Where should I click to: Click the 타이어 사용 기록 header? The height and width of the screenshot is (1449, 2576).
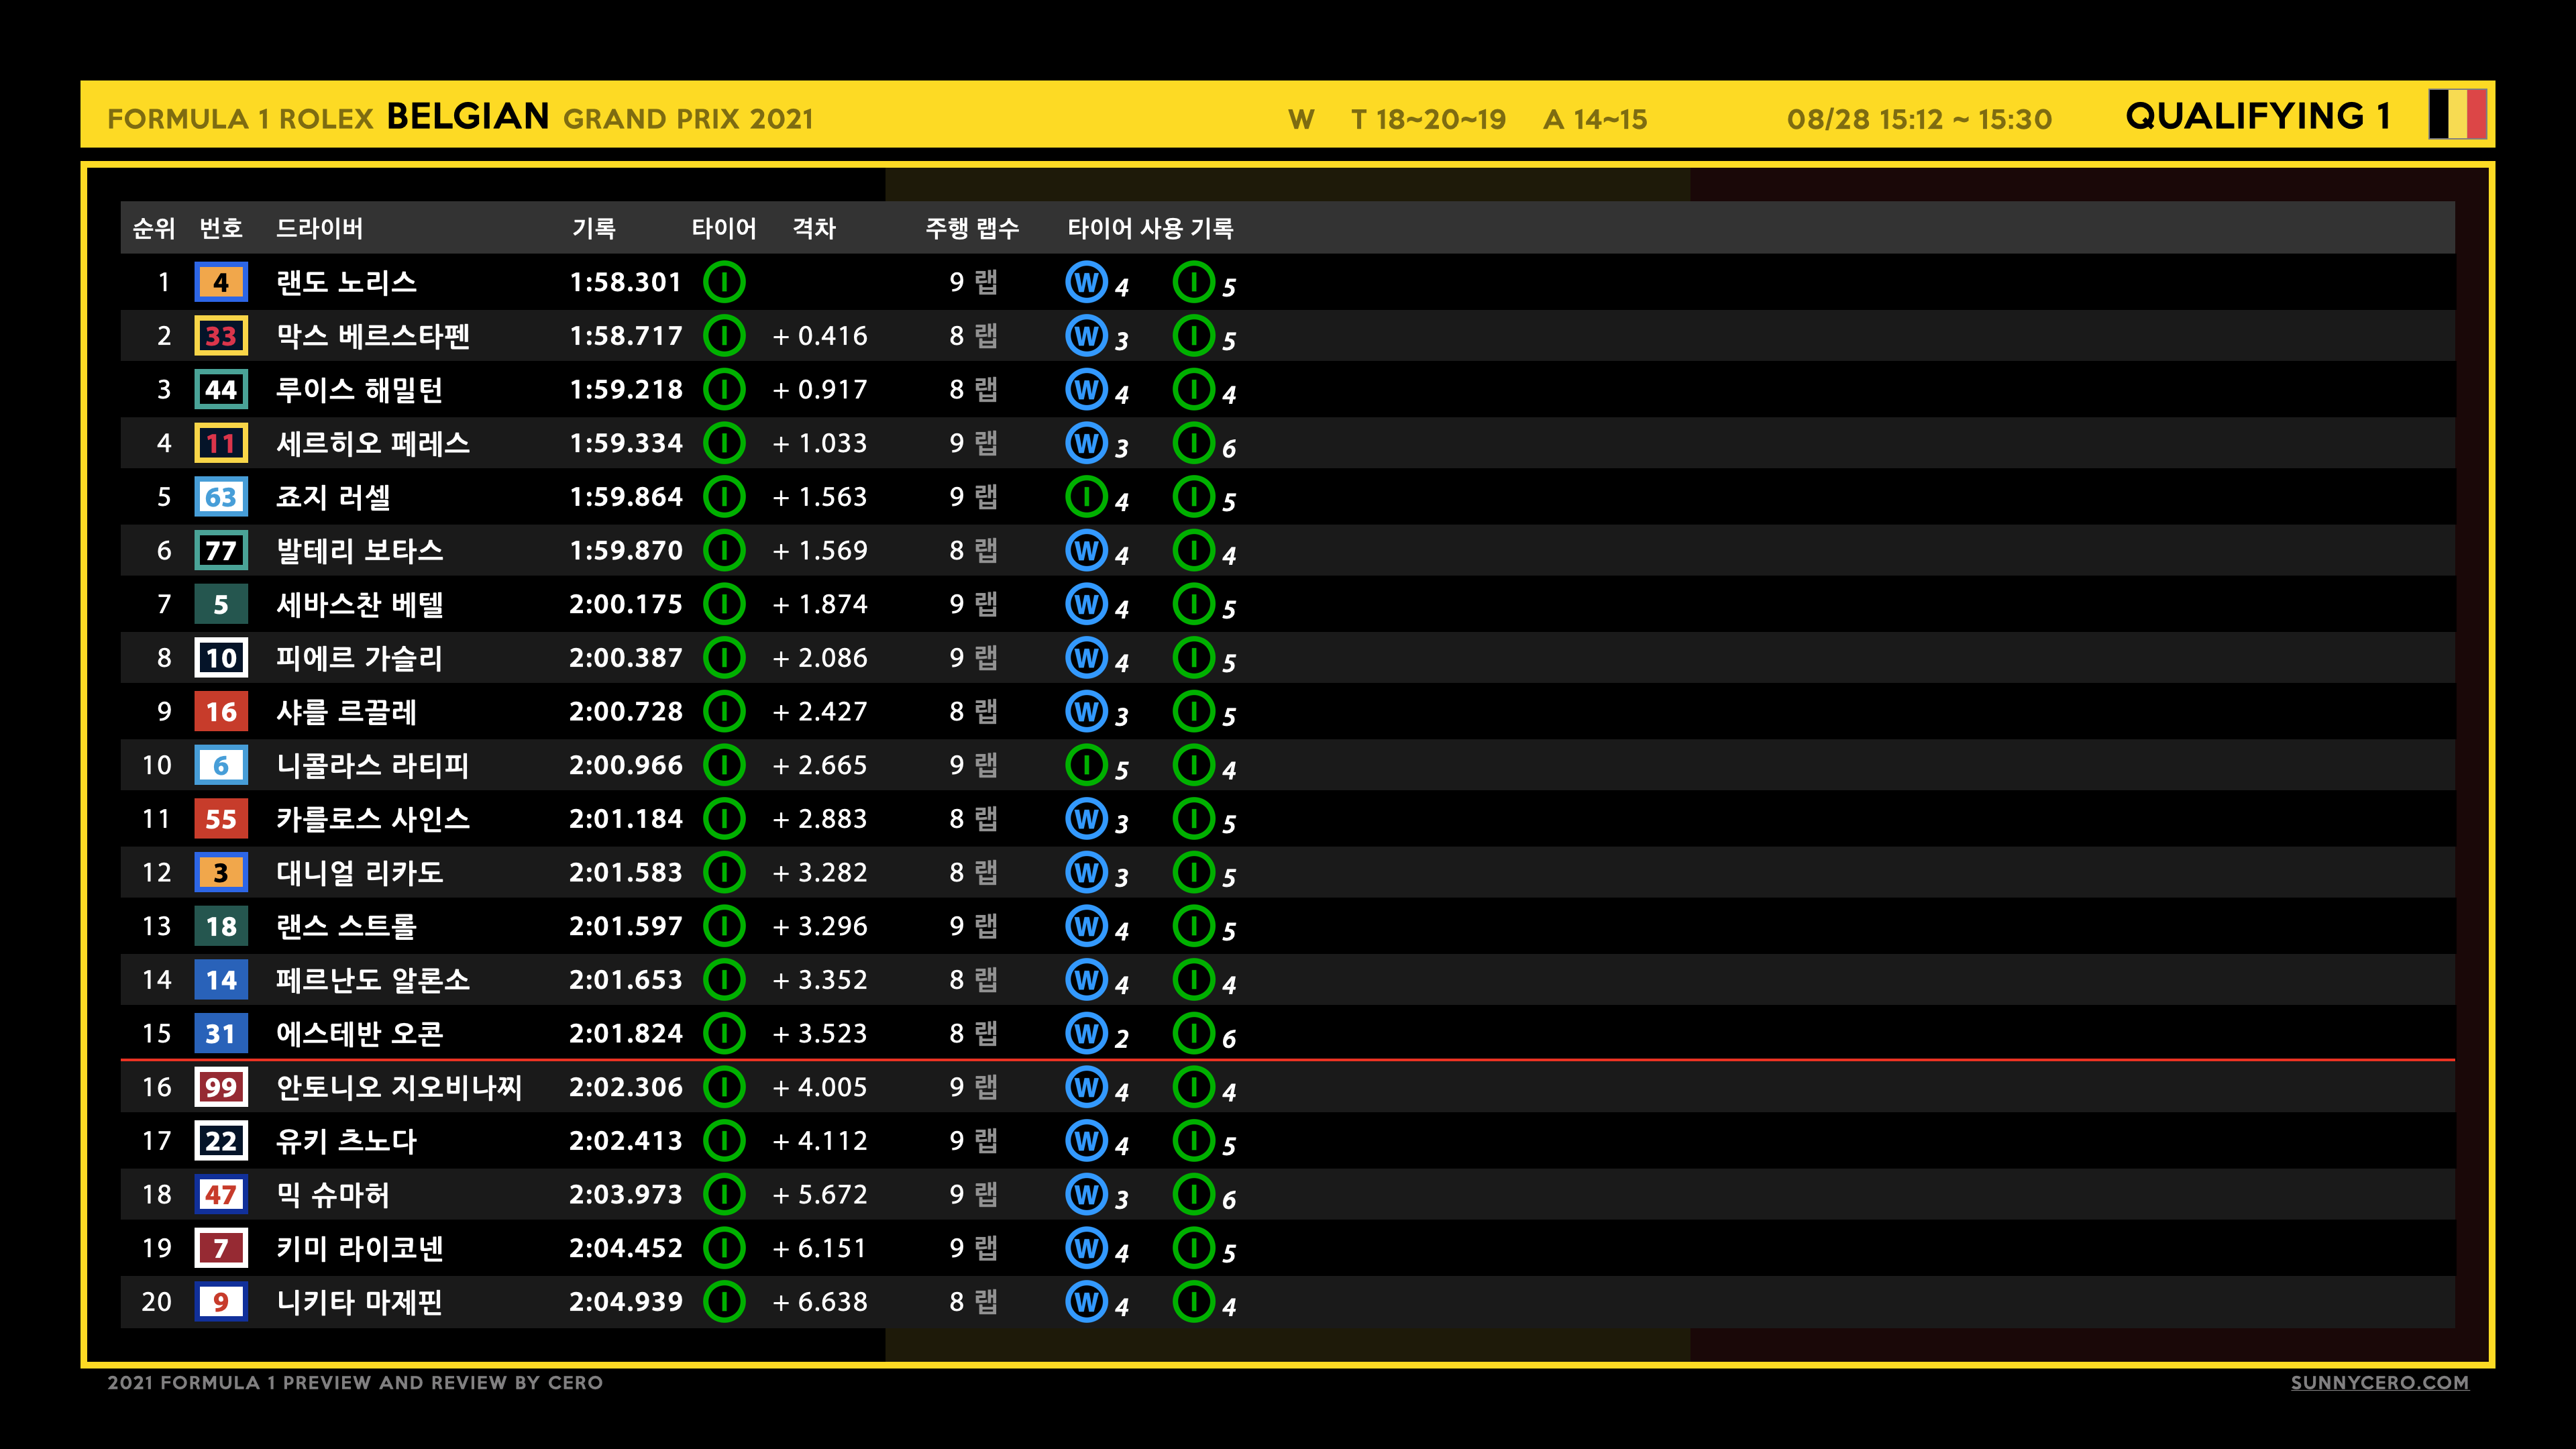point(1150,228)
